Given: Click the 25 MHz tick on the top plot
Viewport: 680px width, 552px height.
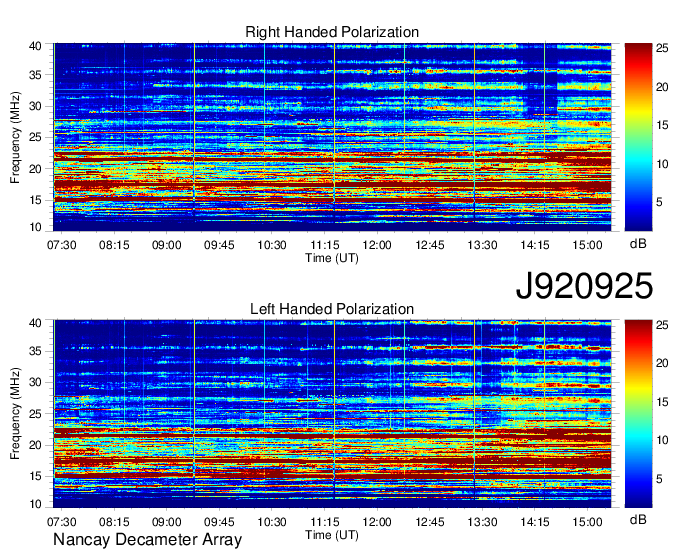Looking at the screenshot, I should pos(36,137).
